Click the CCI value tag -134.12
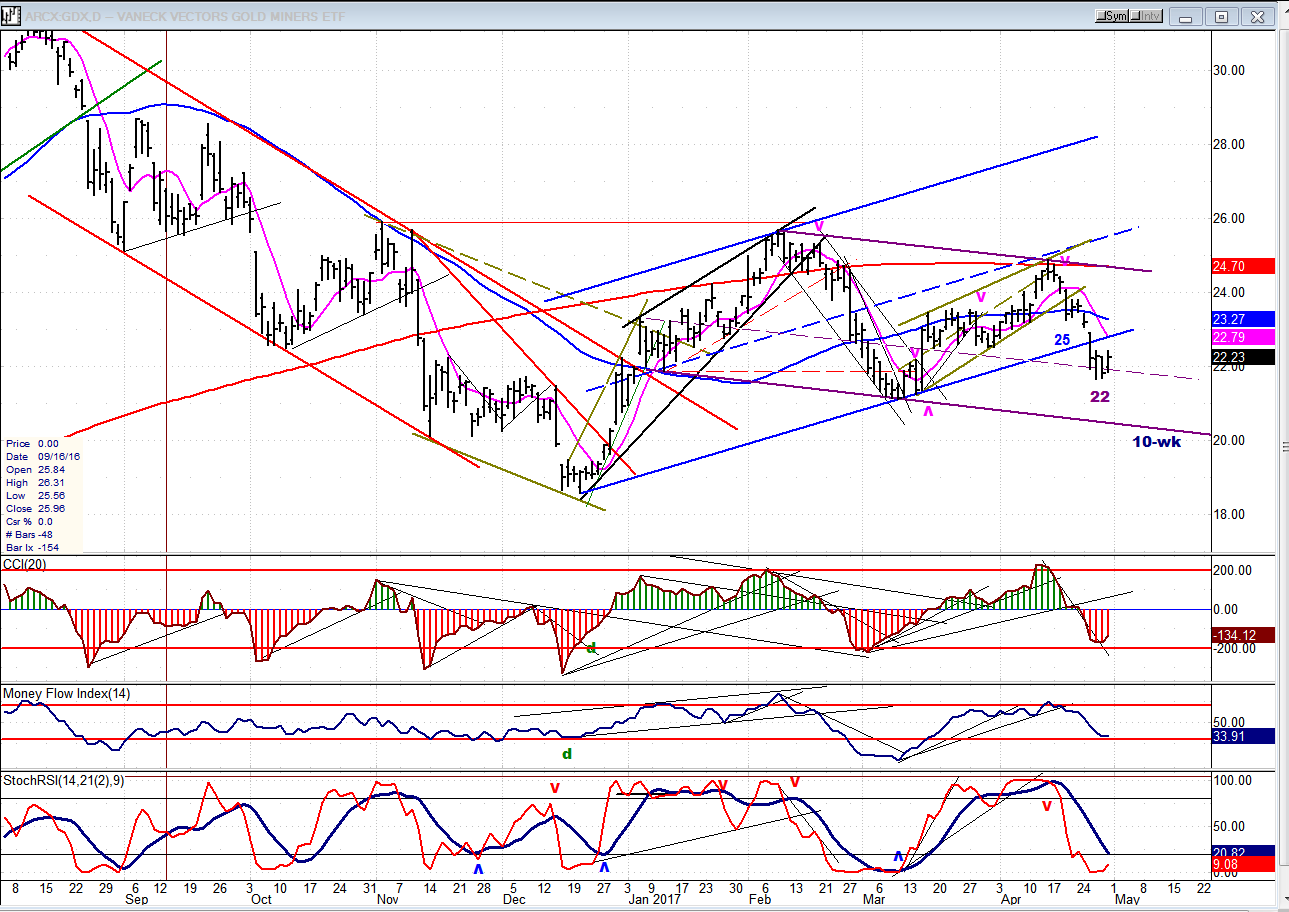The width and height of the screenshot is (1289, 912). pos(1241,634)
